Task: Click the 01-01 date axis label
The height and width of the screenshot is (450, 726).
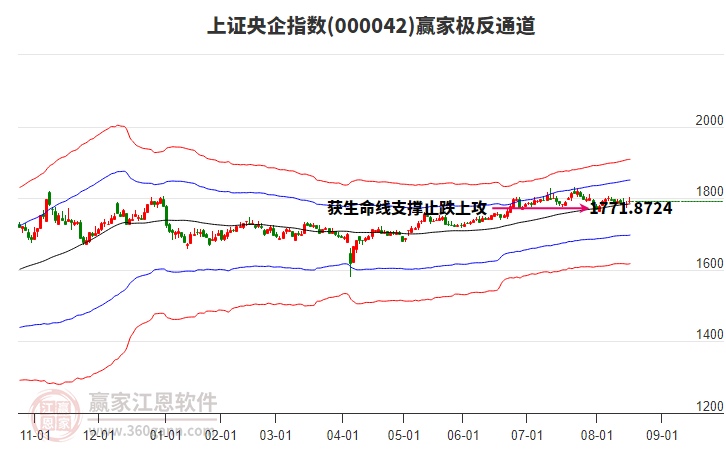Action: click(166, 436)
